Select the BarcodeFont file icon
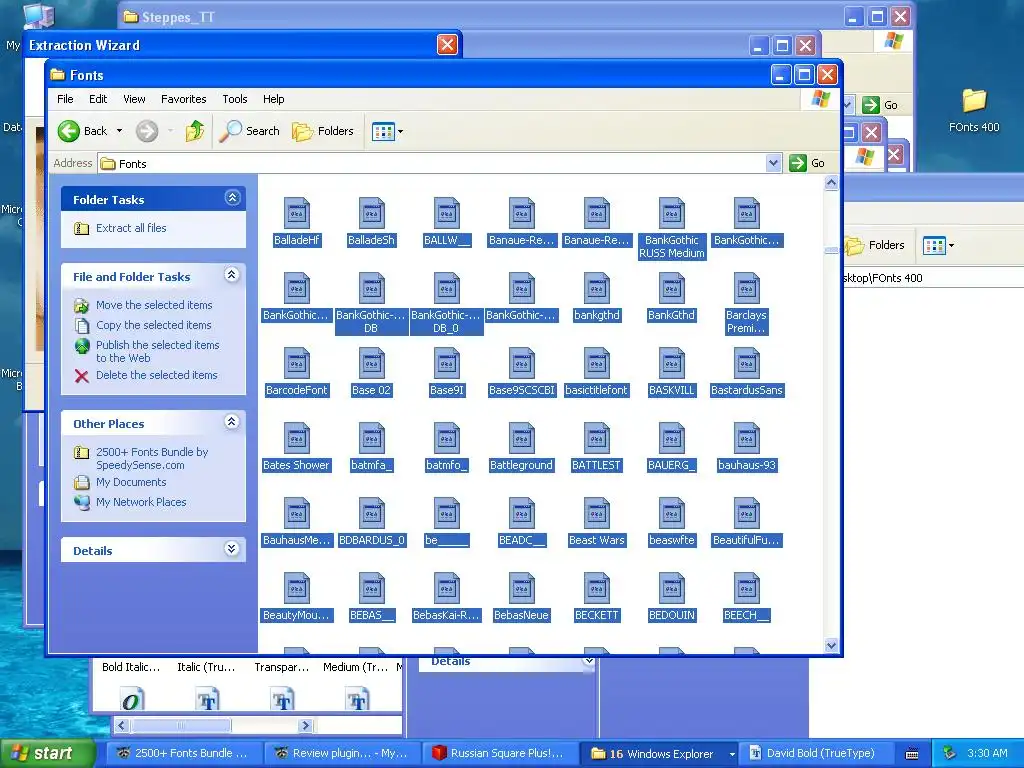 (x=296, y=363)
